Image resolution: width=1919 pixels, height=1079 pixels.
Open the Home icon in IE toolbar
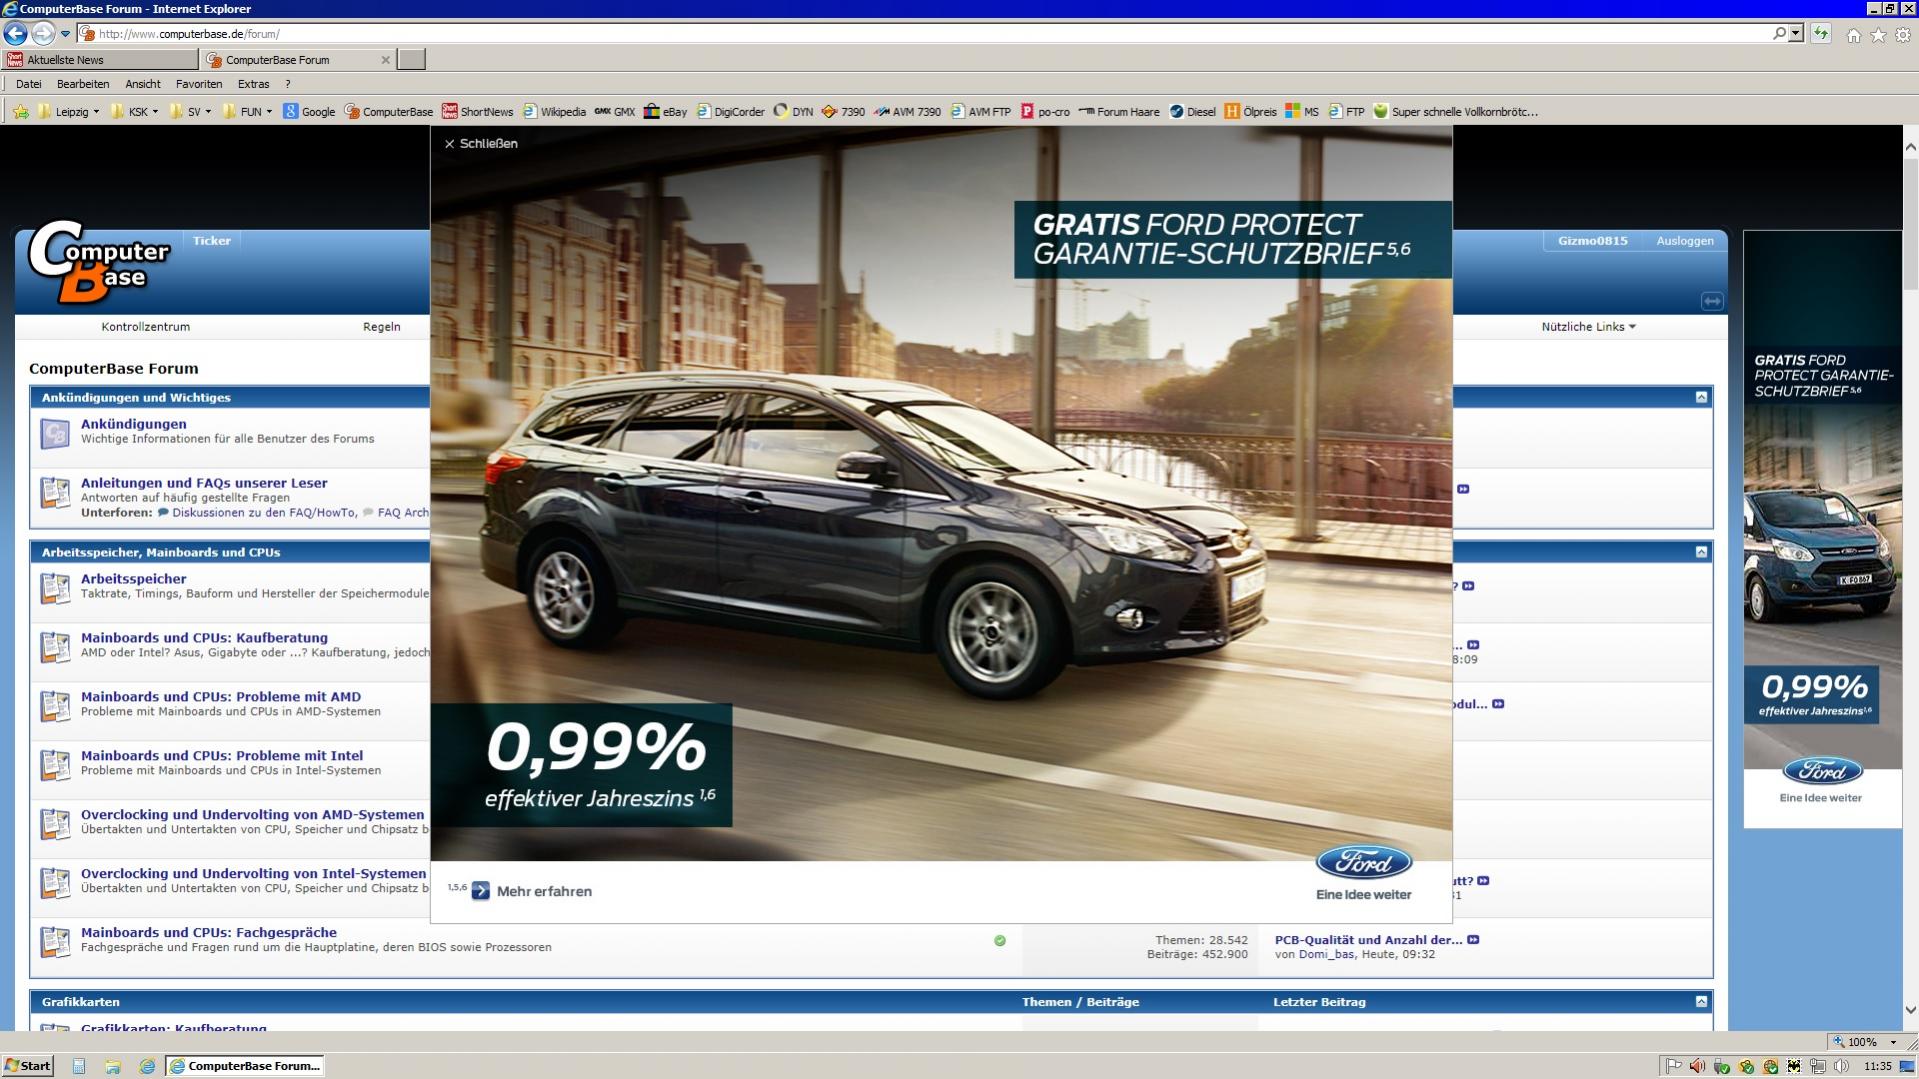click(1853, 35)
